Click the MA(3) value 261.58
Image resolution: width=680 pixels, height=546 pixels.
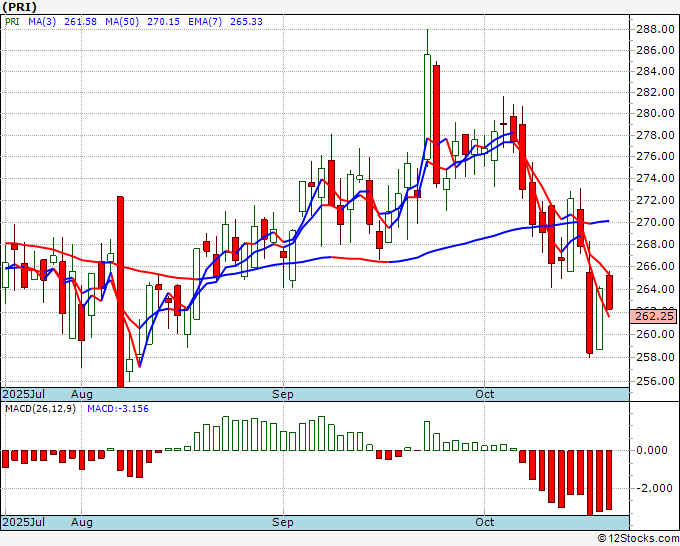click(x=80, y=22)
